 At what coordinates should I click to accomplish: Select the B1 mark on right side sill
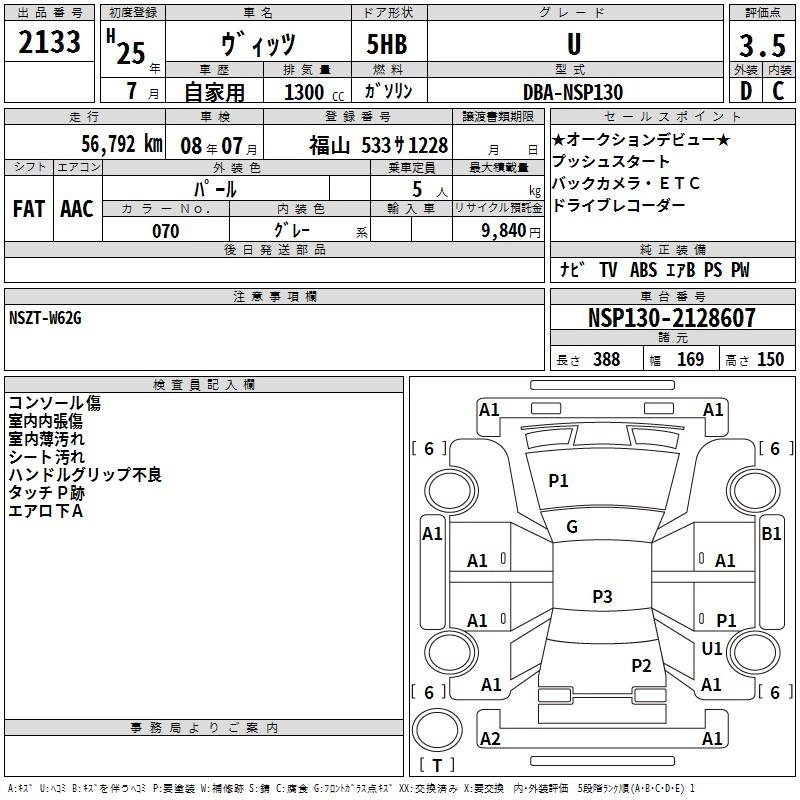tap(771, 534)
